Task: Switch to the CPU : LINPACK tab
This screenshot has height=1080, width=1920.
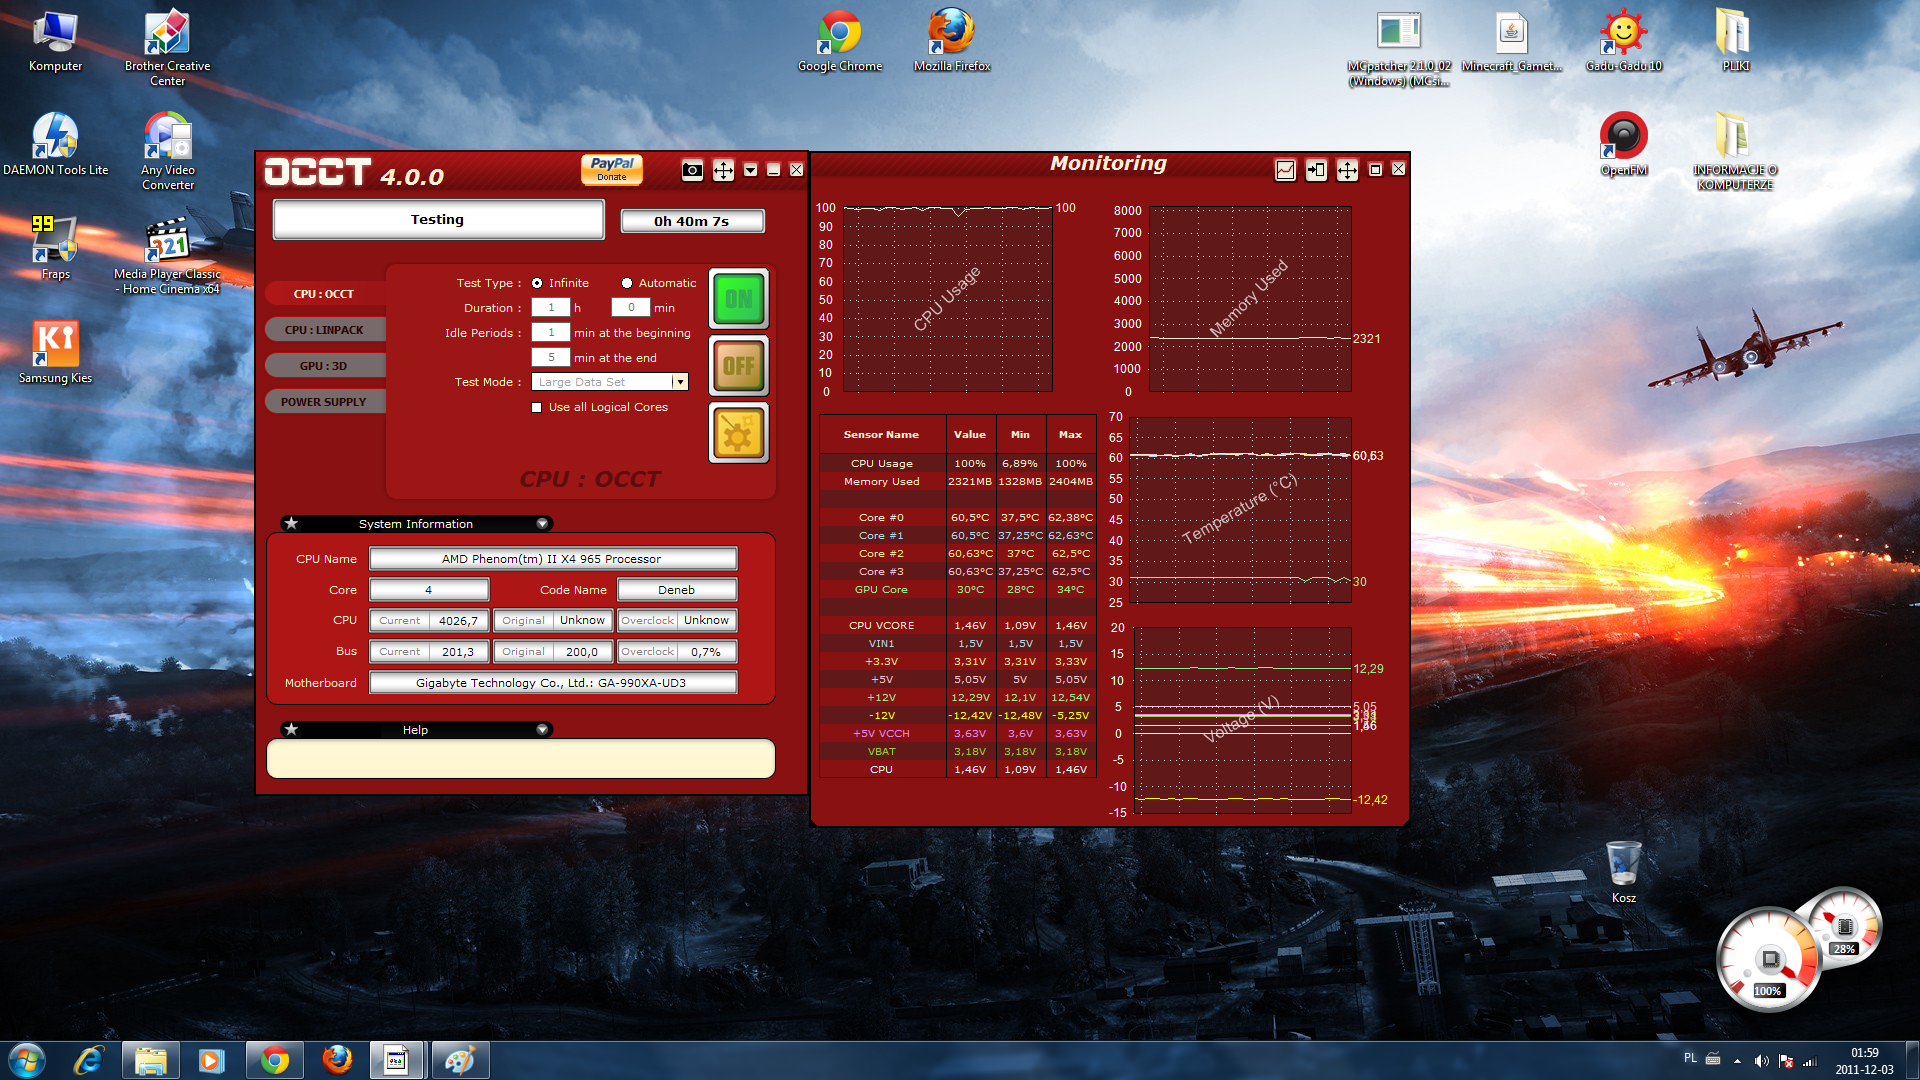Action: 324,330
